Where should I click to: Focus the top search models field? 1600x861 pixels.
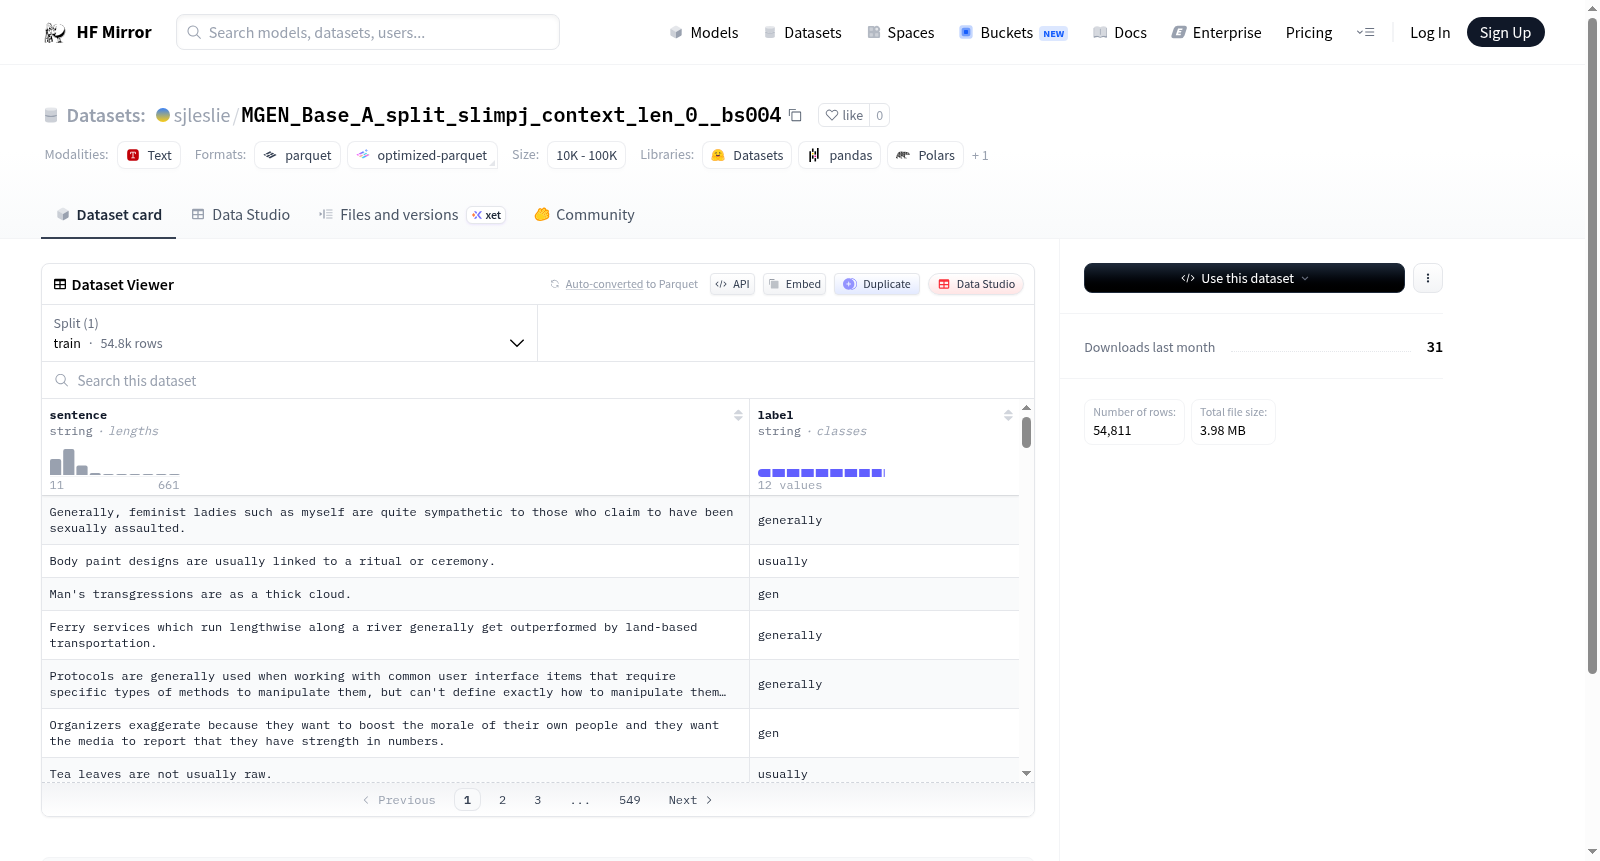pyautogui.click(x=368, y=32)
